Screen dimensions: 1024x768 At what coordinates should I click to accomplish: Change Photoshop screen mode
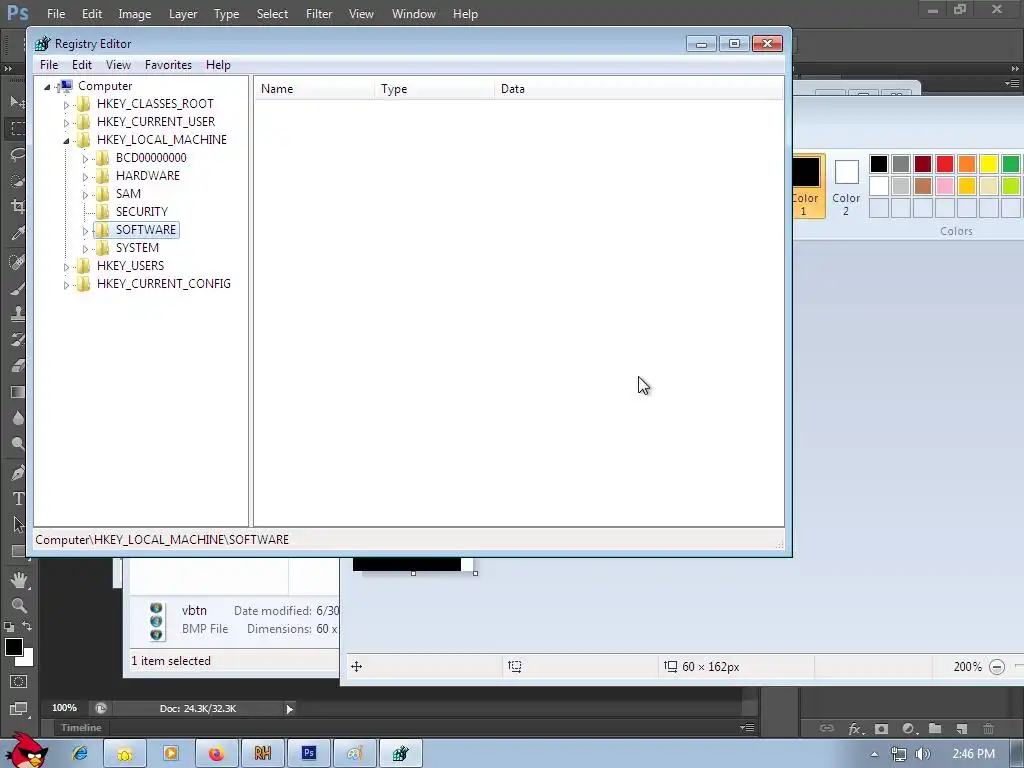pos(18,709)
